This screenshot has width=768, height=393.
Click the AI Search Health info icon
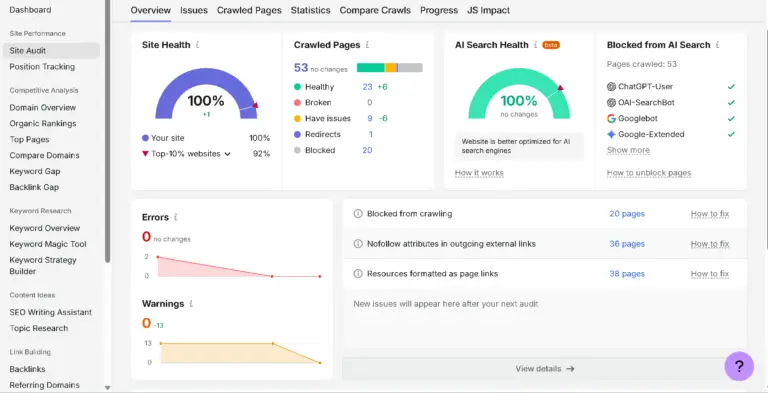click(536, 45)
